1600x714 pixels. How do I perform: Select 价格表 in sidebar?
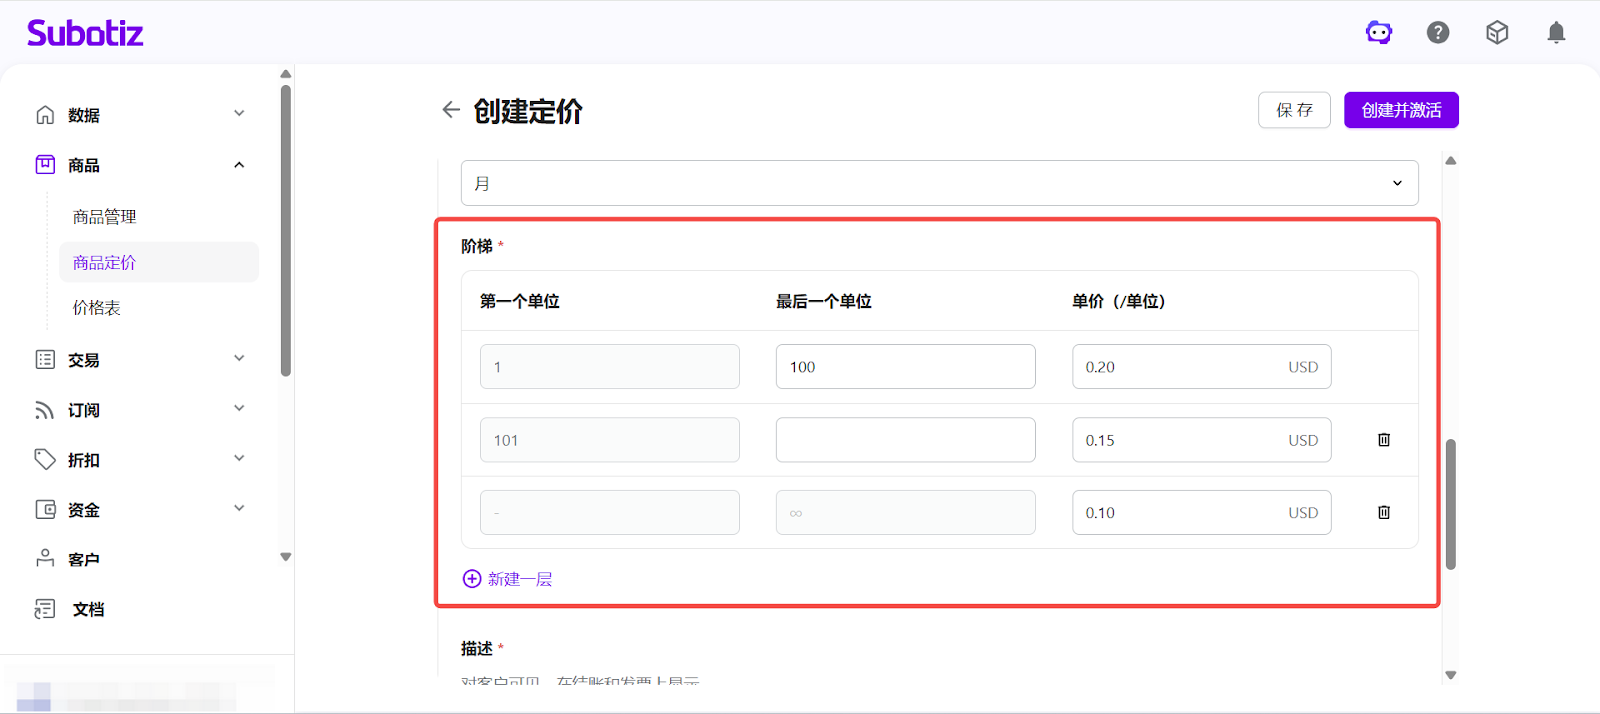[97, 308]
